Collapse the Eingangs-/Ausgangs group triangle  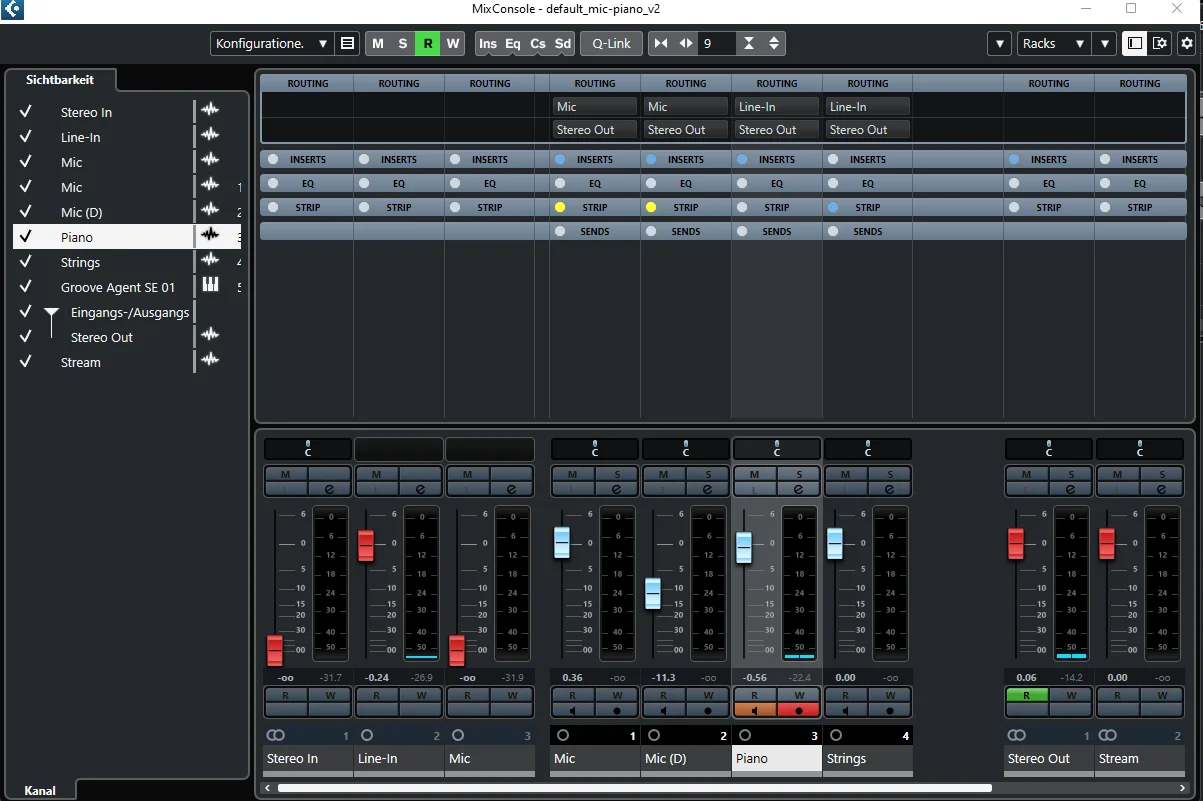[x=51, y=314]
